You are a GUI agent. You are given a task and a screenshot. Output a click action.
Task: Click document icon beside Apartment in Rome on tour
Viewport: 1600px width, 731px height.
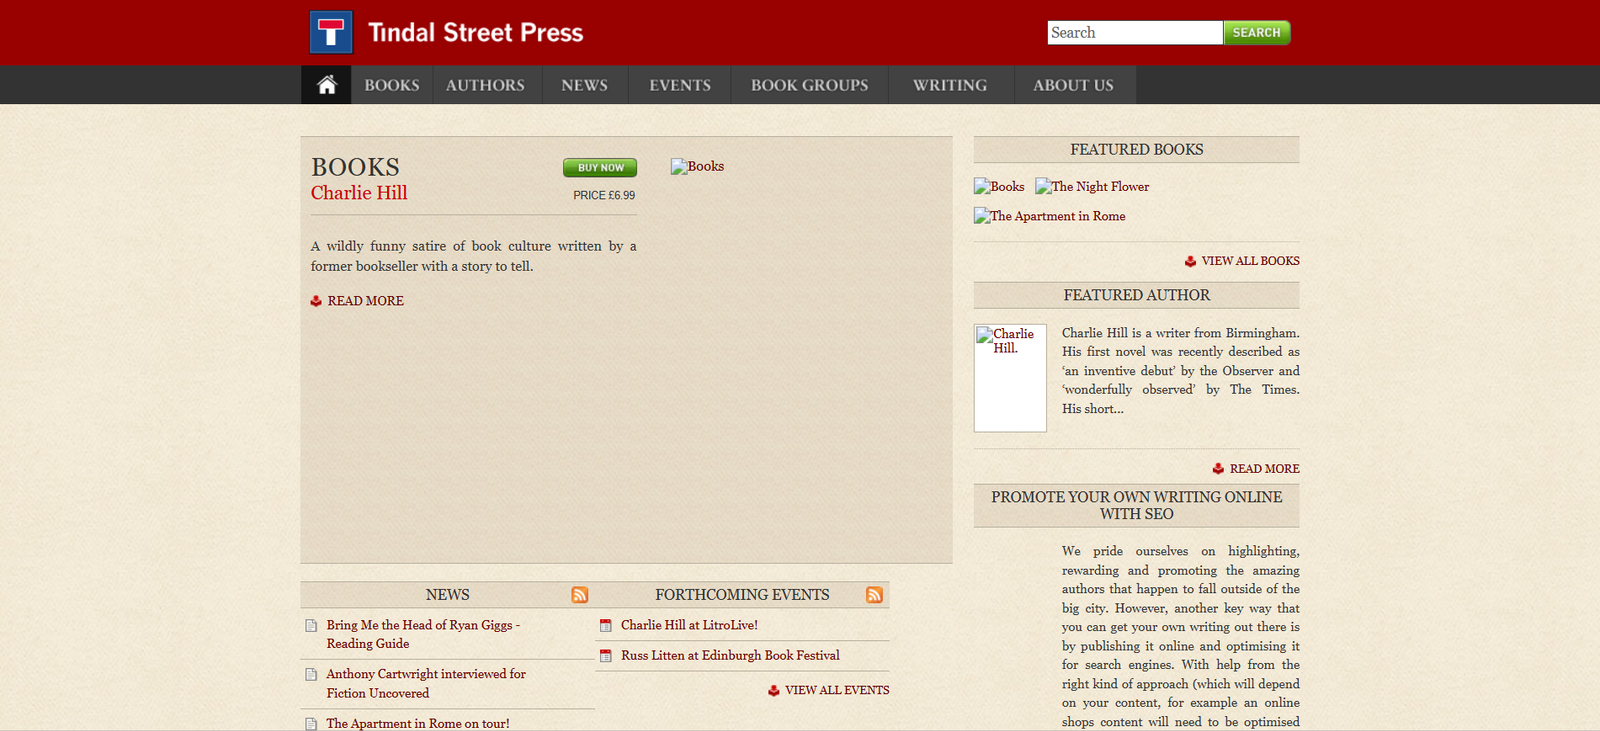tap(311, 724)
